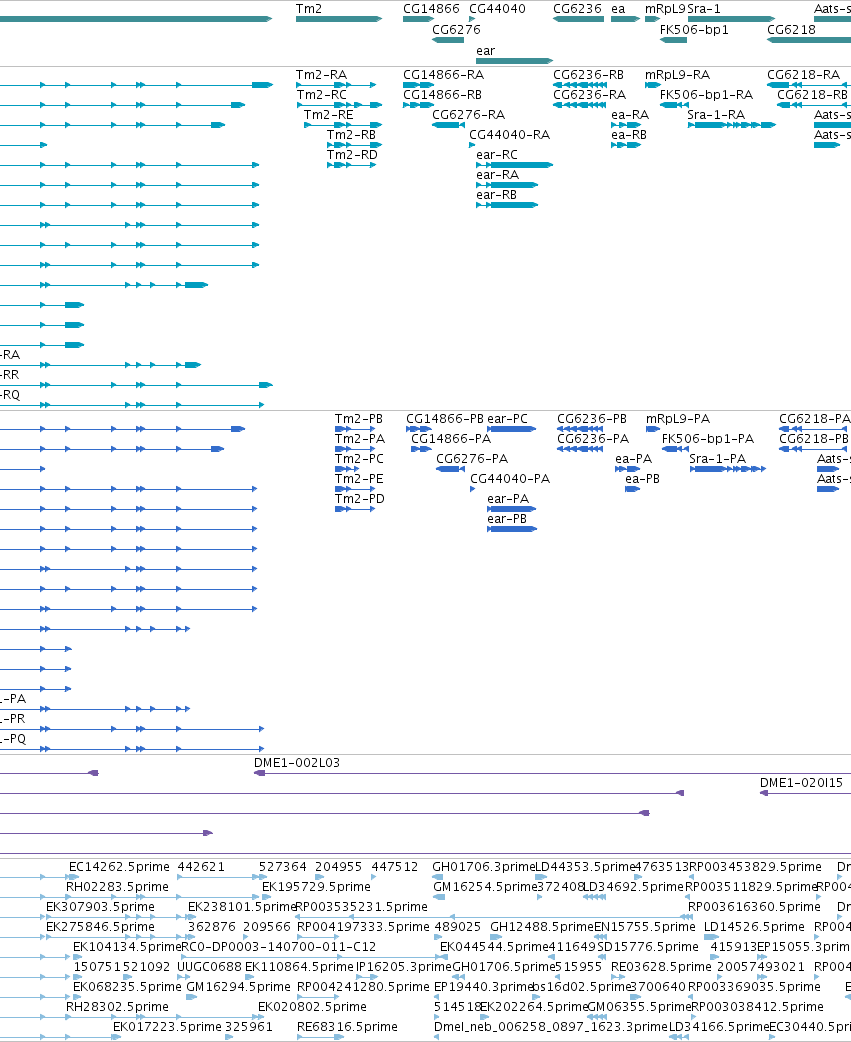Viewport: 851px width, 1042px height.
Task: Select the Tm2-RD transcript label
Action: pyautogui.click(x=352, y=154)
